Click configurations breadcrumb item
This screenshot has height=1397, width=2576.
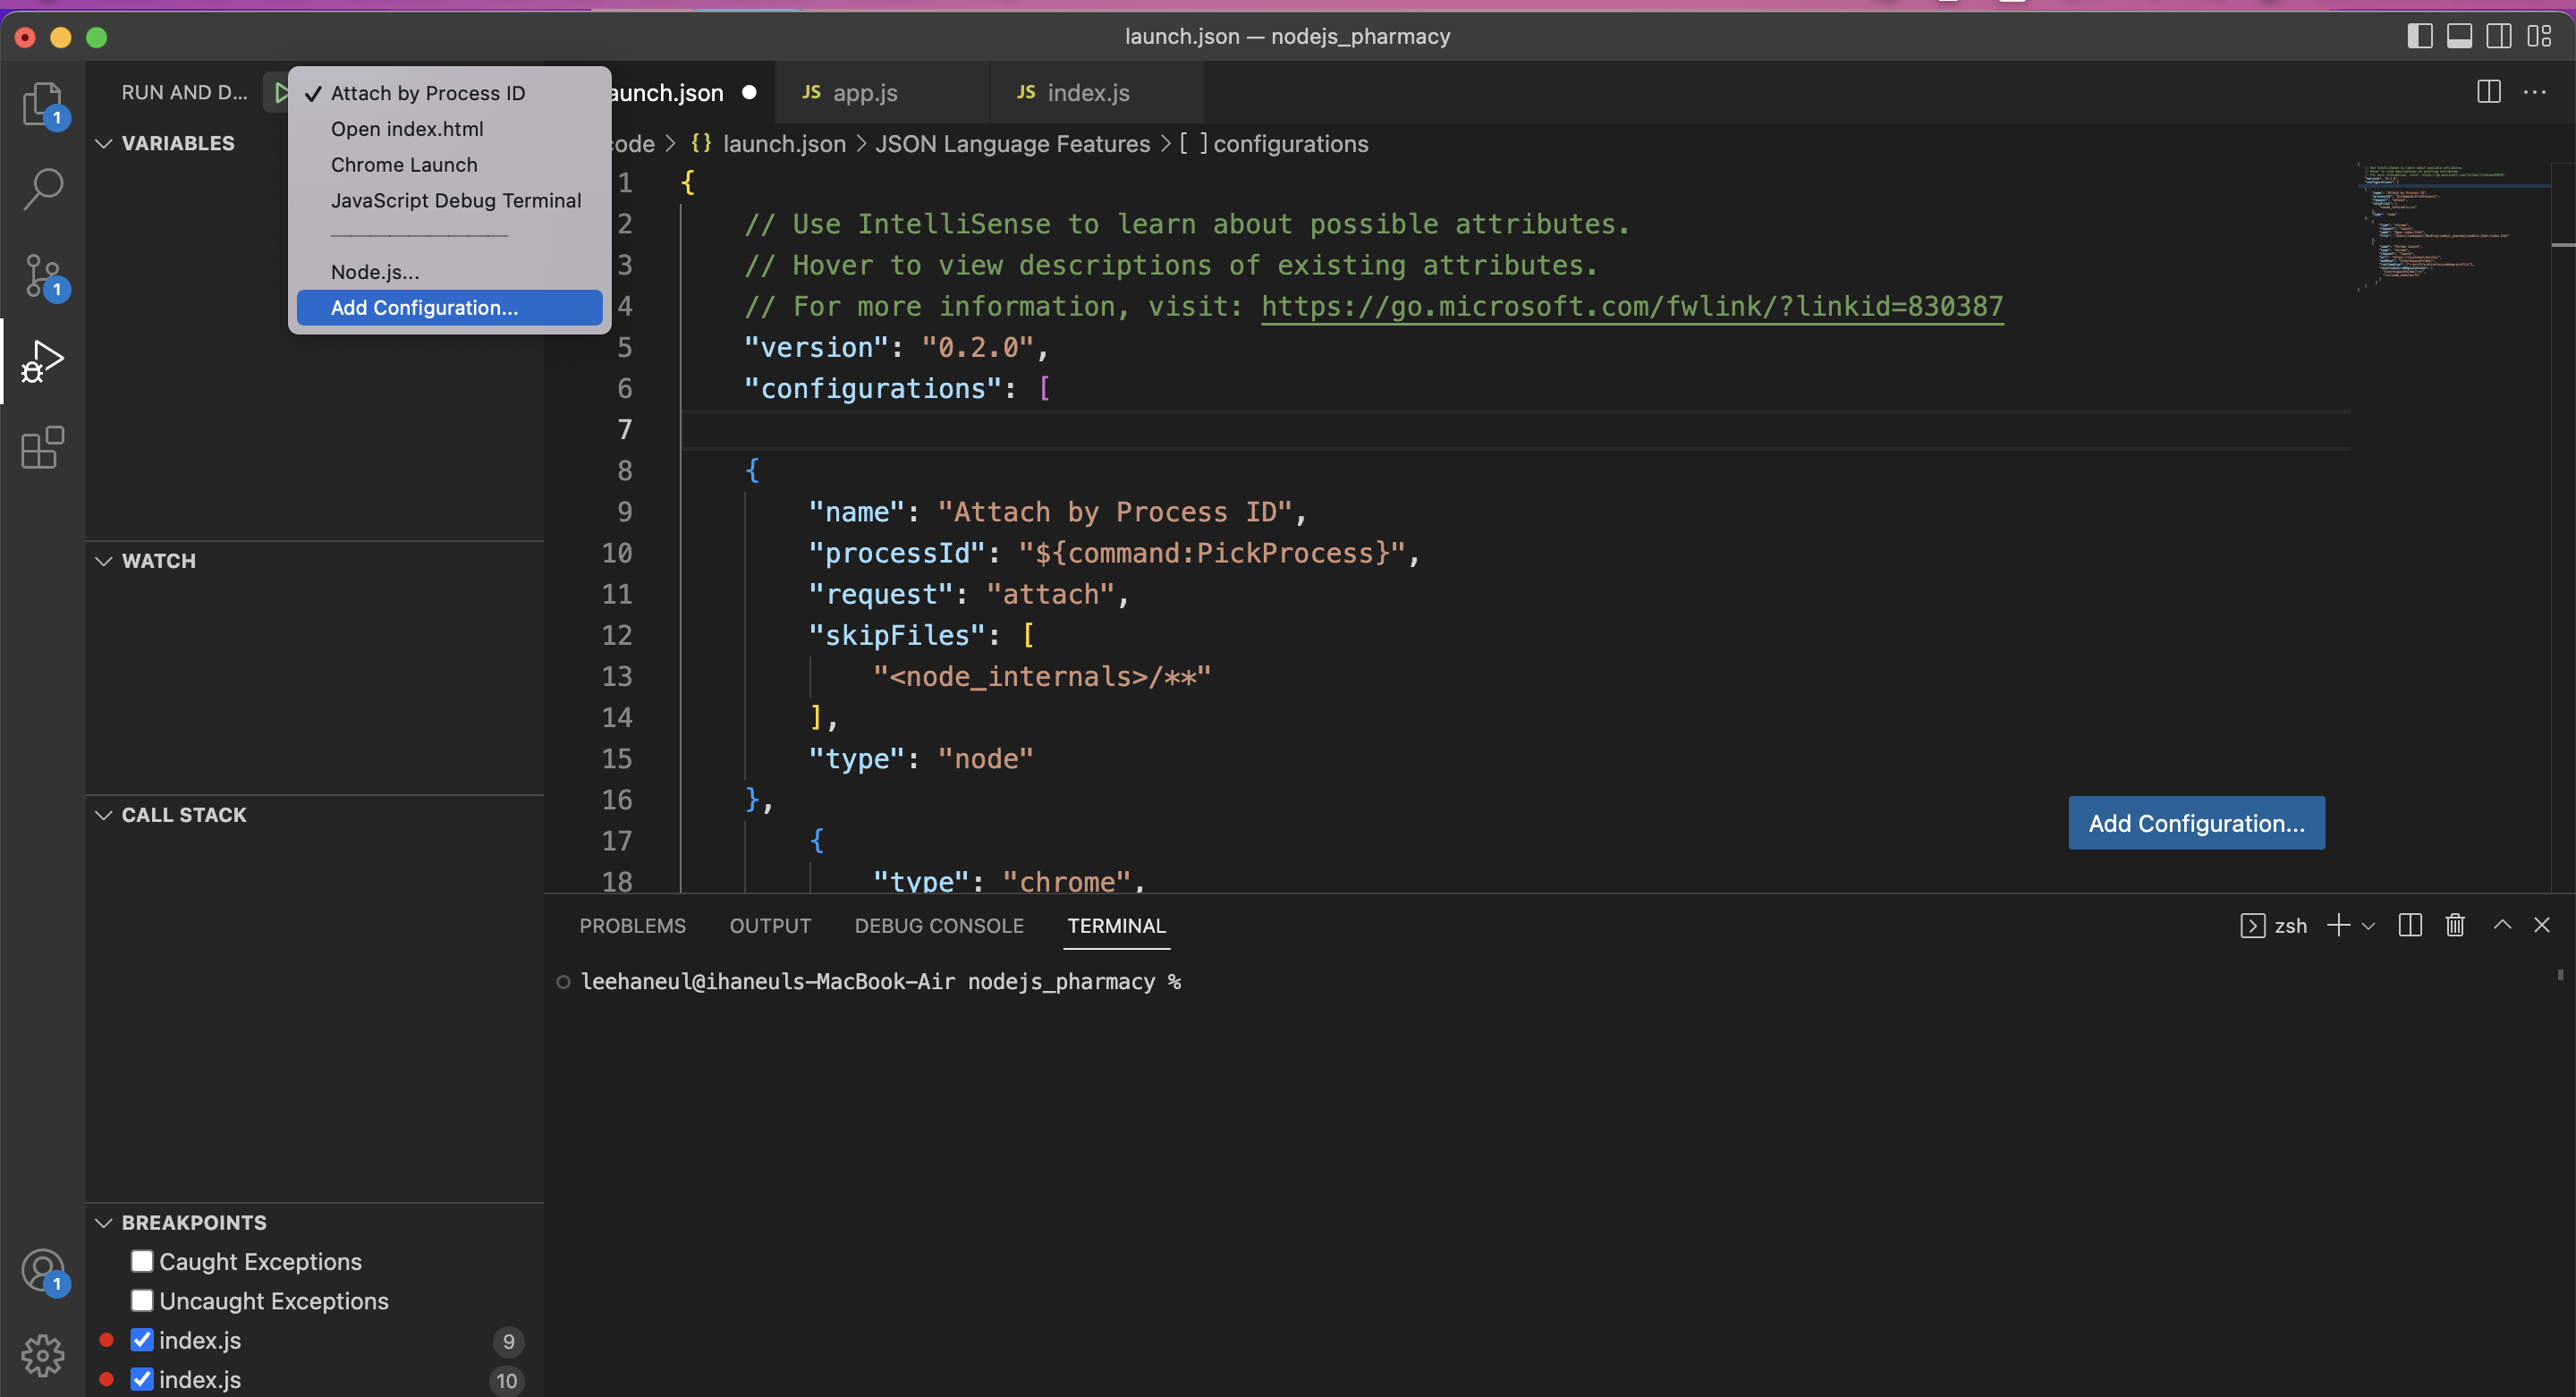coord(1290,143)
